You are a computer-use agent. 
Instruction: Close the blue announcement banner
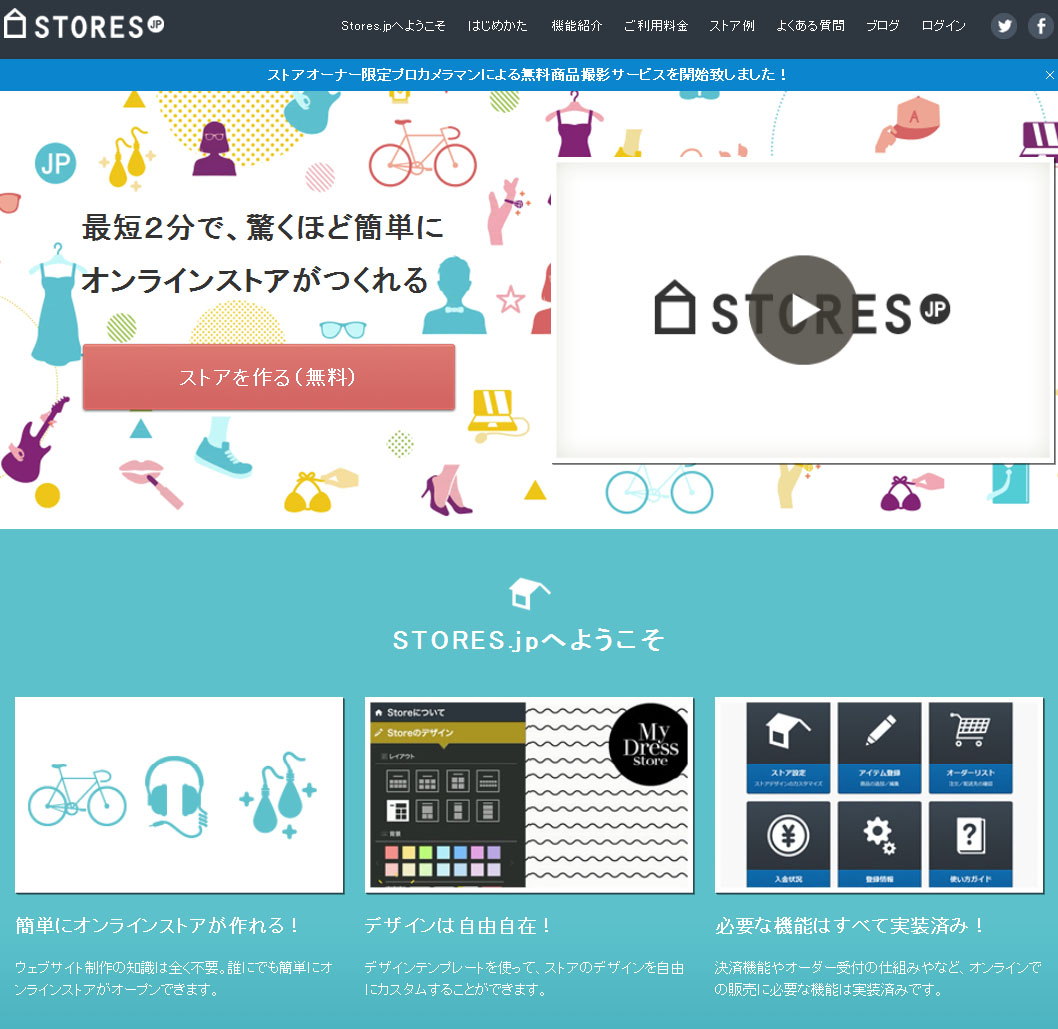[x=1049, y=75]
